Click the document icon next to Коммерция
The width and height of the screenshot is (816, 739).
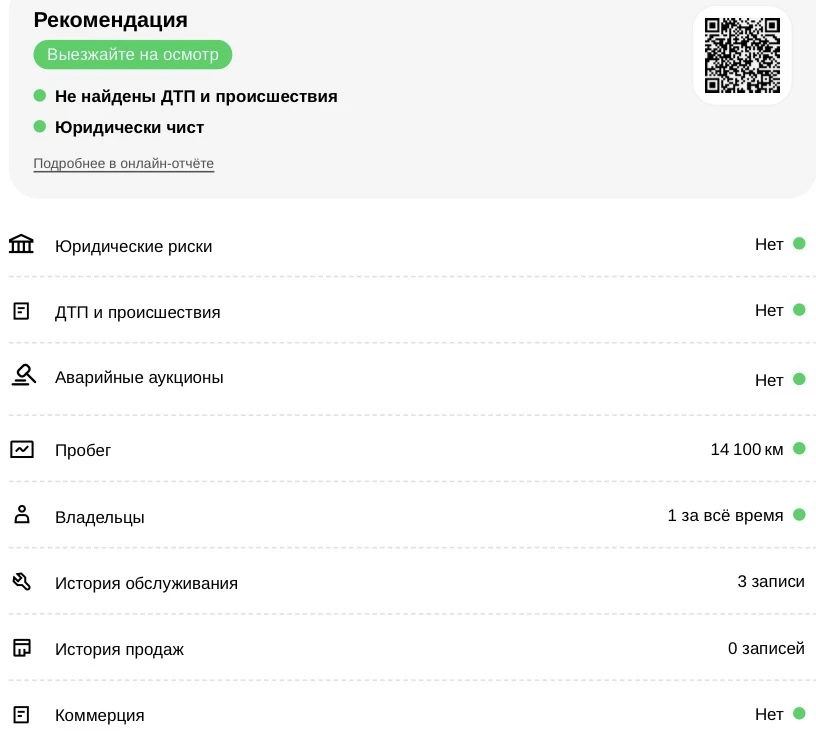tap(21, 715)
